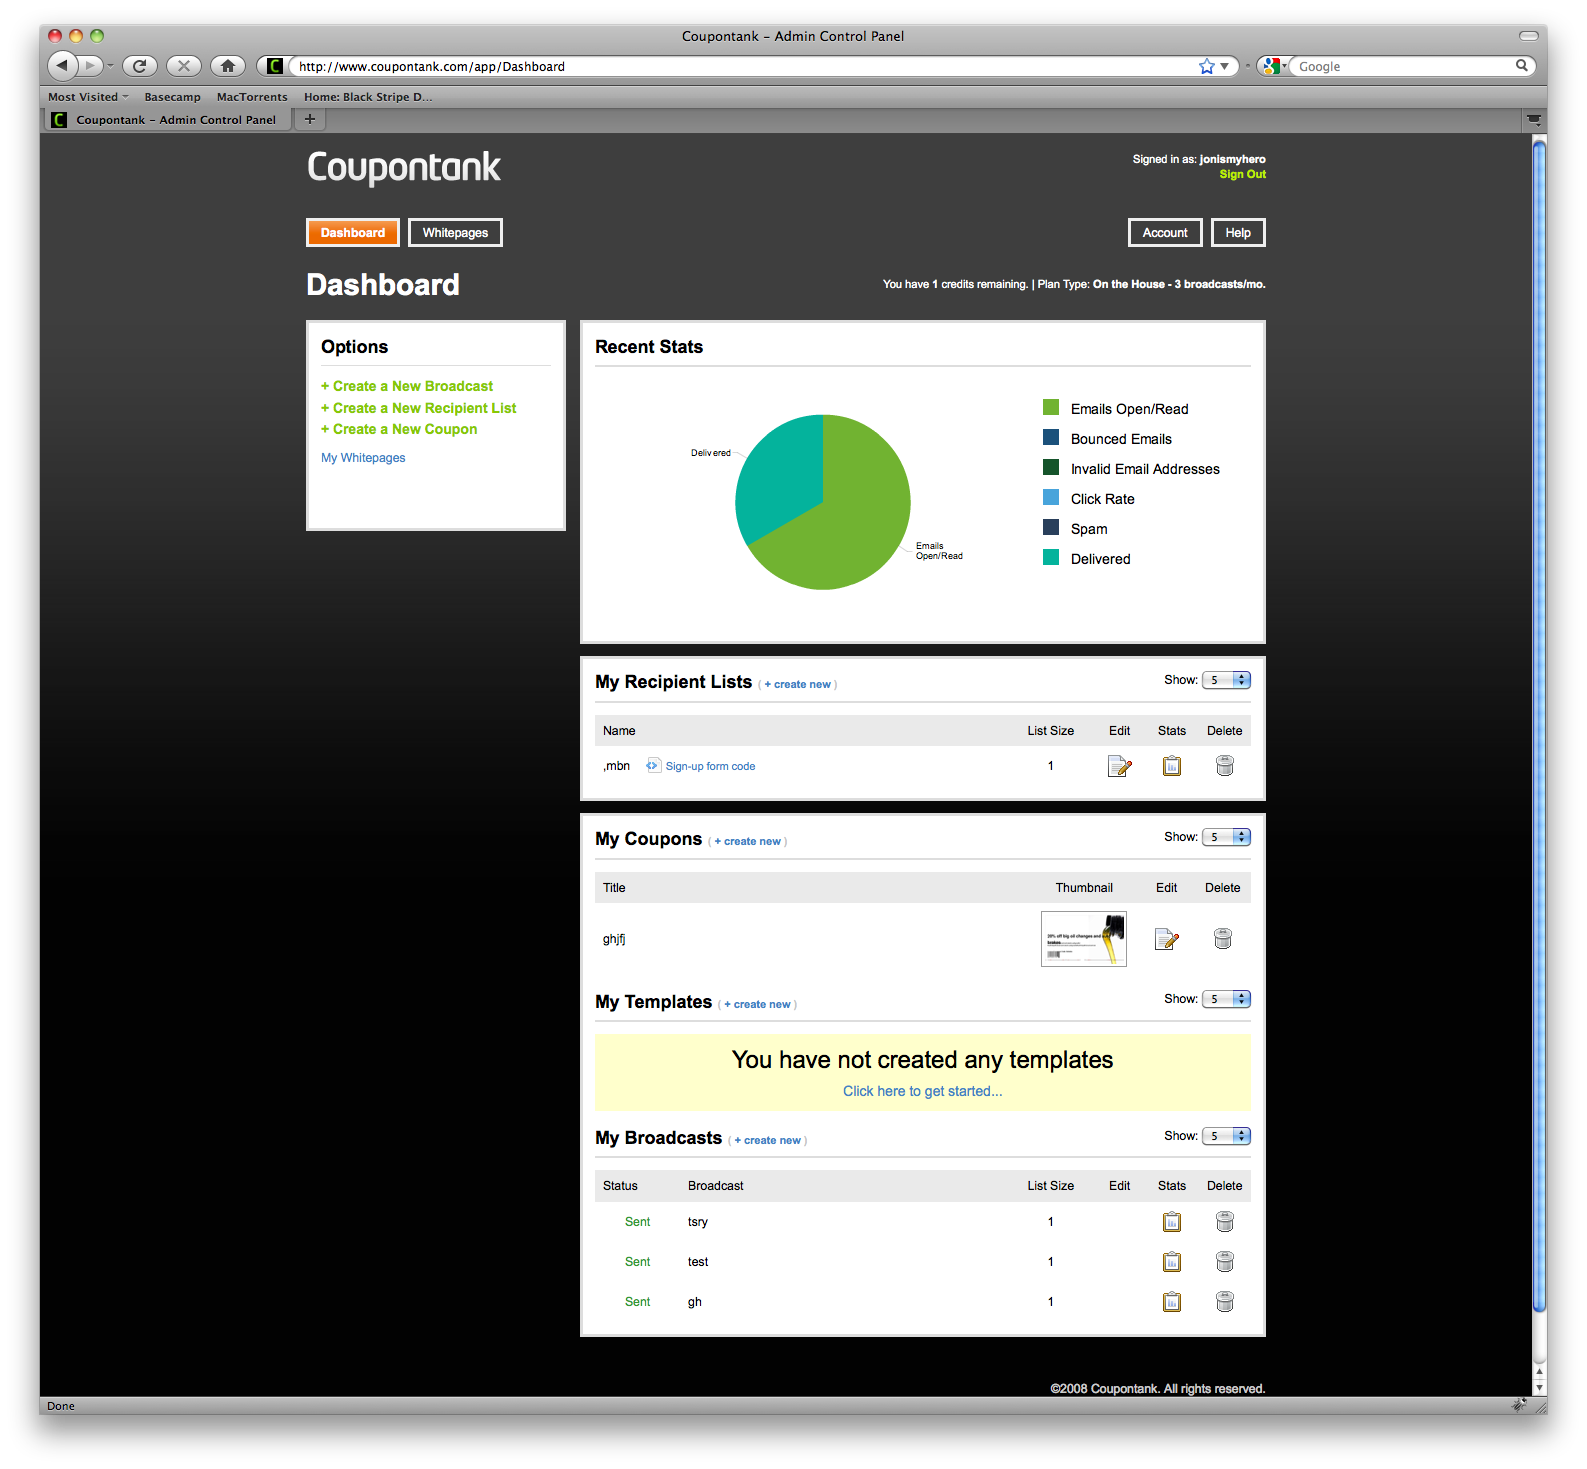Expand the Most Visited bookmarks menu
The image size is (1587, 1469).
pyautogui.click(x=88, y=97)
